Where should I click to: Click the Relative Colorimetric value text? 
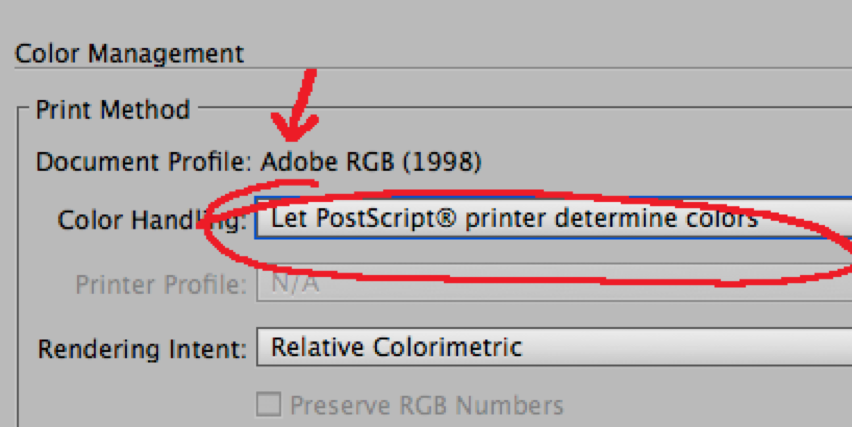click(x=397, y=347)
